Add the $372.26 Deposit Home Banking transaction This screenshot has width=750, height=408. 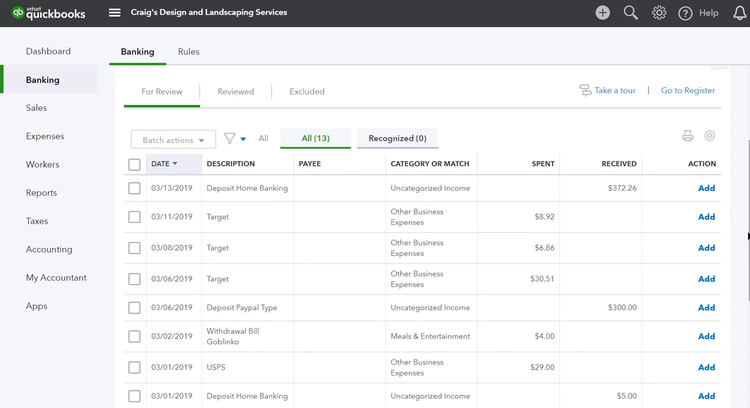[706, 188]
